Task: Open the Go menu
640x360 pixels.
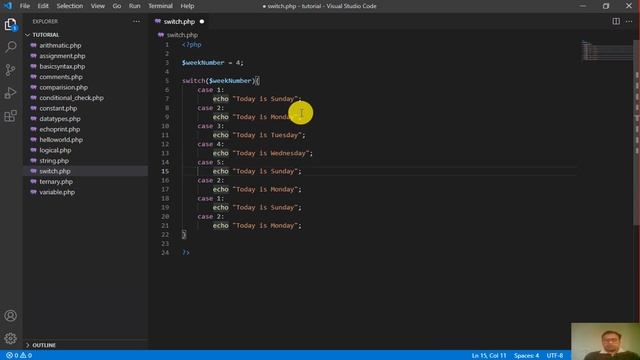Action: pos(117,6)
